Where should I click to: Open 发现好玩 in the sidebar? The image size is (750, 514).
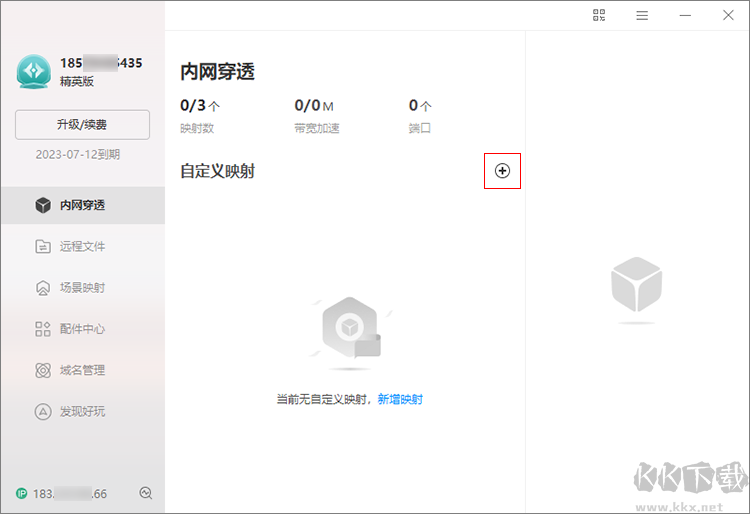82,411
